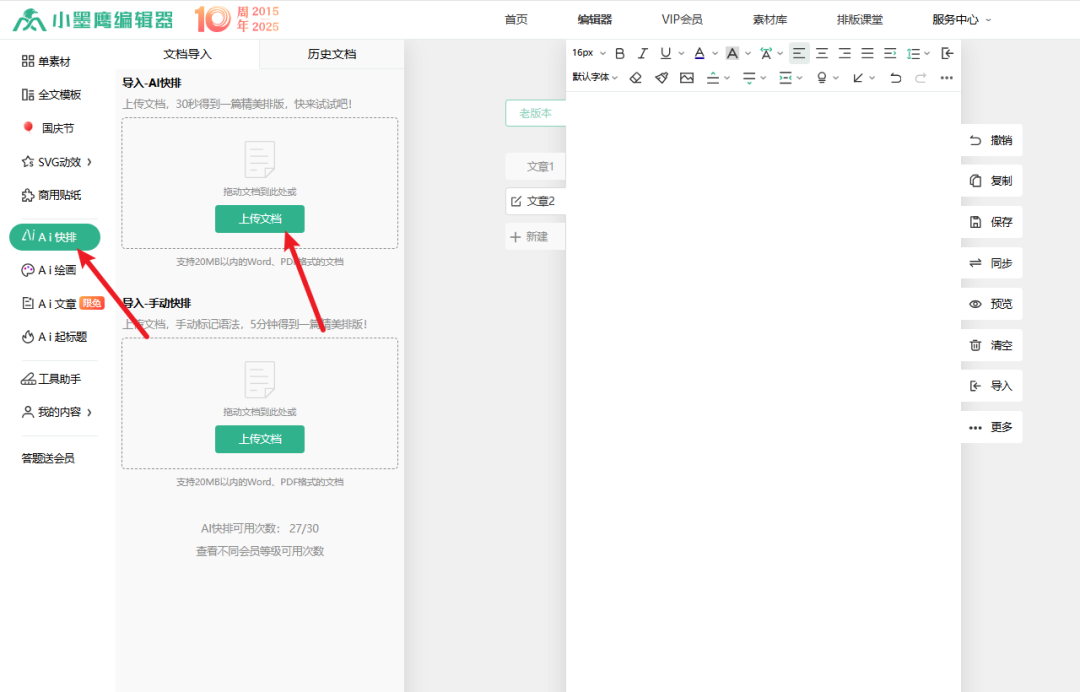The width and height of the screenshot is (1080, 692).
Task: Select center text alignment icon
Action: 822,53
